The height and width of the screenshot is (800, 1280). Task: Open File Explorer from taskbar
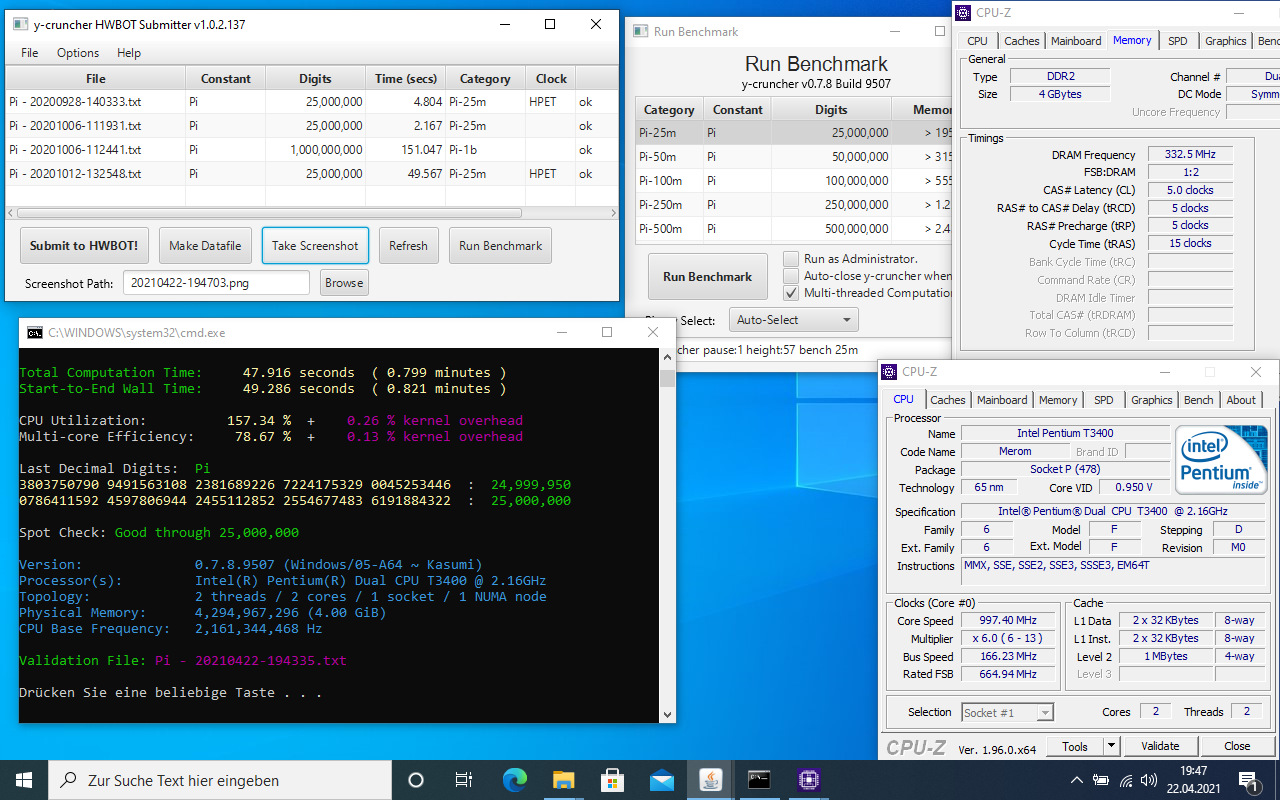pyautogui.click(x=563, y=780)
